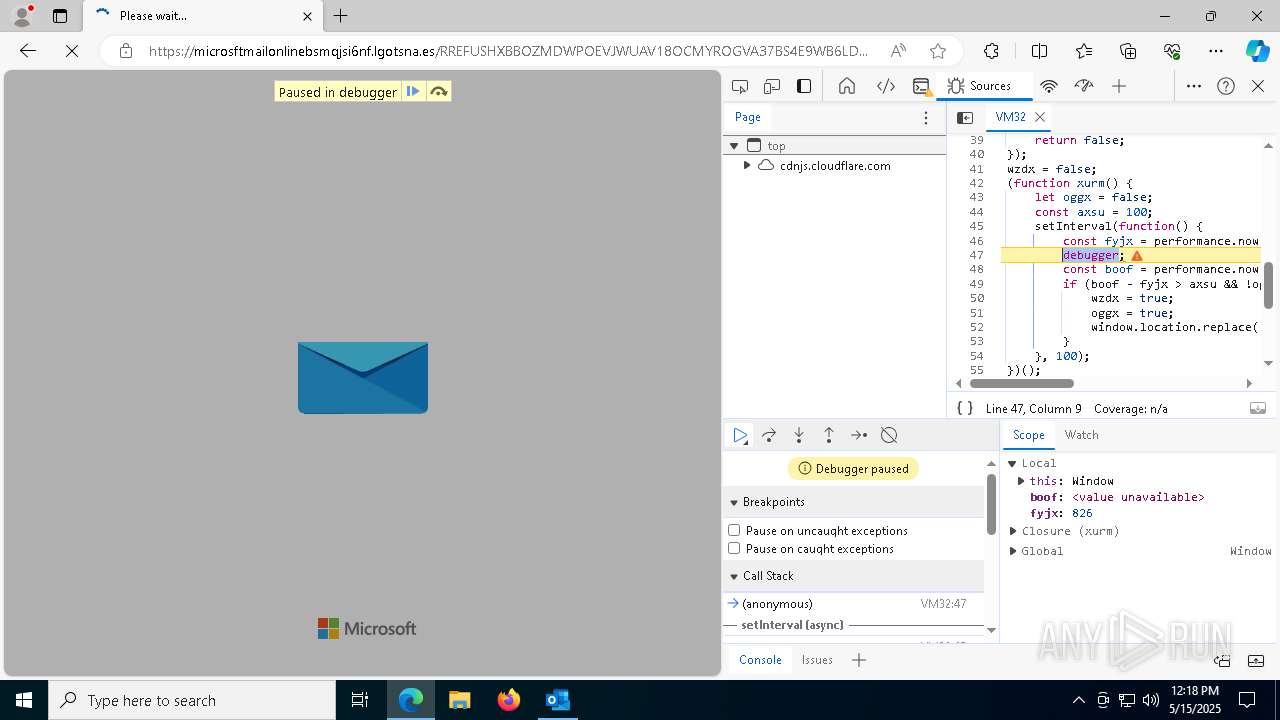Image resolution: width=1280 pixels, height=720 pixels.
Task: Open Outlook from the taskbar
Action: tap(558, 700)
